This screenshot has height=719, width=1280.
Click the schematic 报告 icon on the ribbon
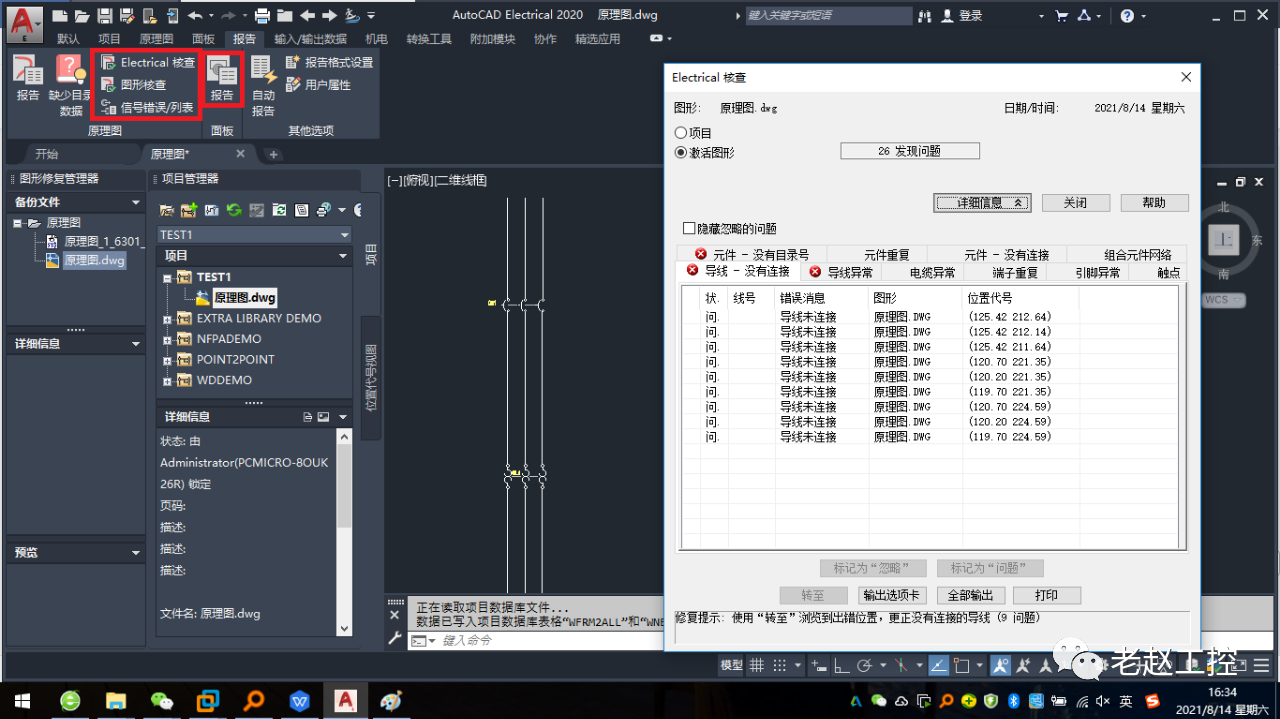coord(28,78)
